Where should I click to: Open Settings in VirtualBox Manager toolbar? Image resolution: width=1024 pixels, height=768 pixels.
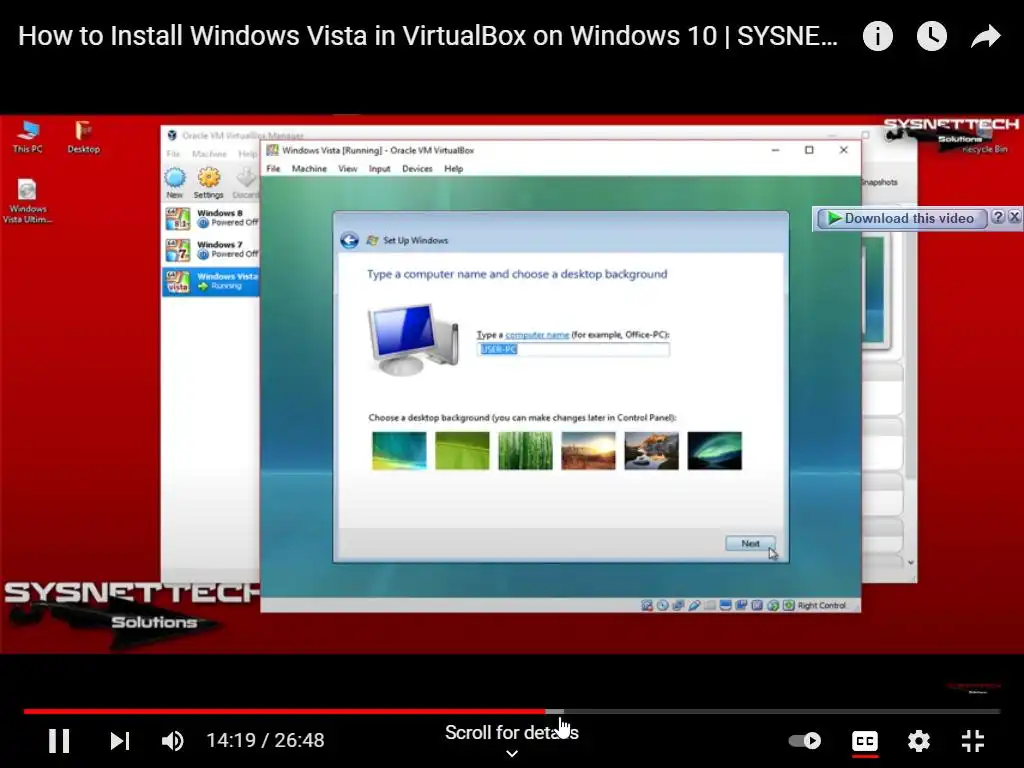click(x=208, y=183)
